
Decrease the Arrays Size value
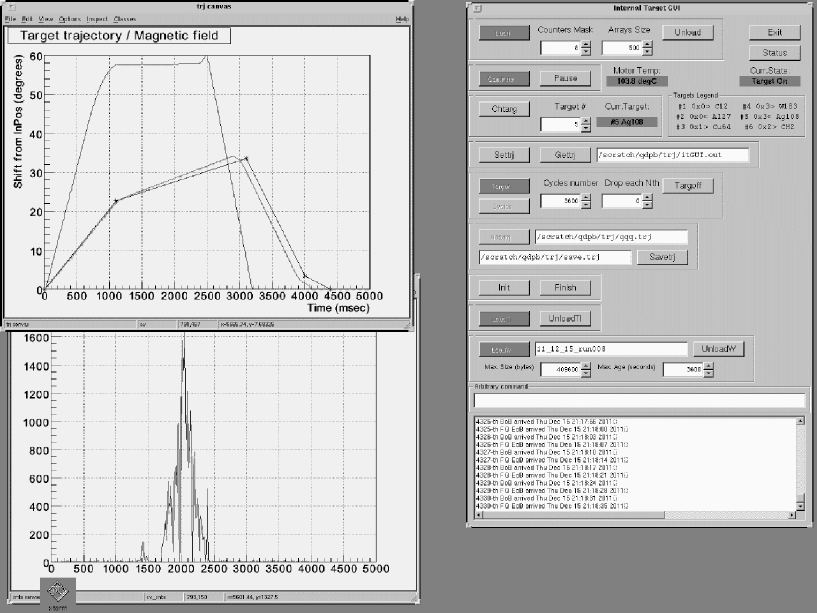click(649, 51)
